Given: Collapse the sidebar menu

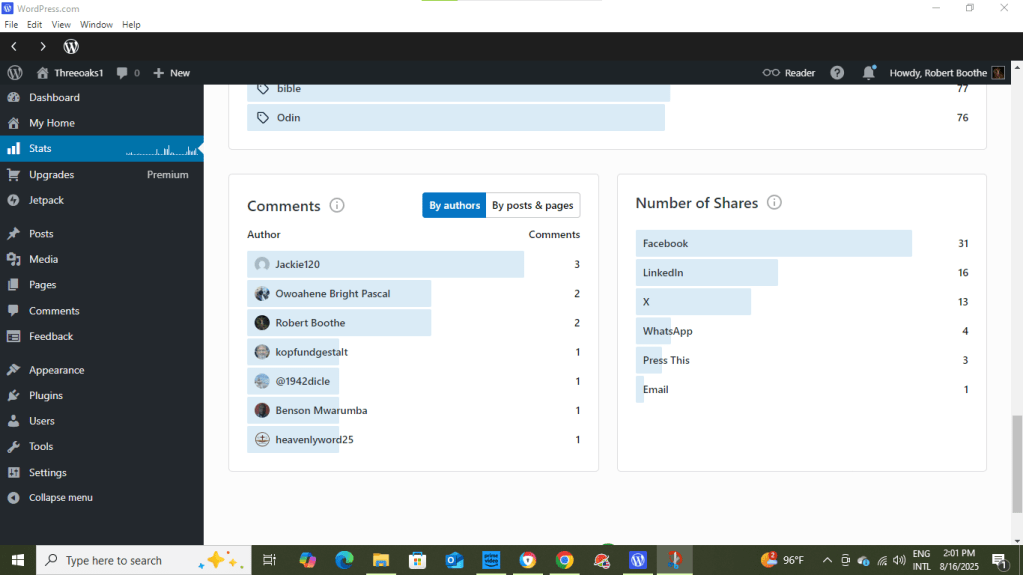Looking at the screenshot, I should 60,498.
